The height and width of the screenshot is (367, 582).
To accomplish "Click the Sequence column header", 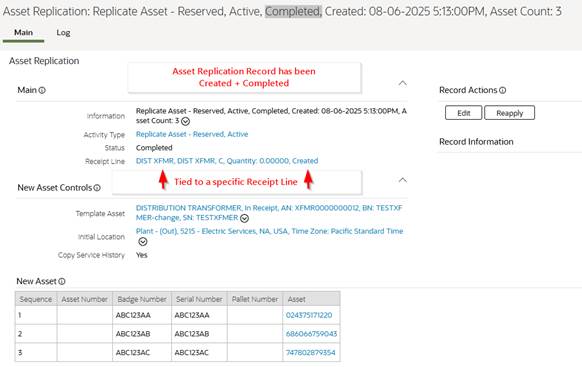I will (x=36, y=299).
